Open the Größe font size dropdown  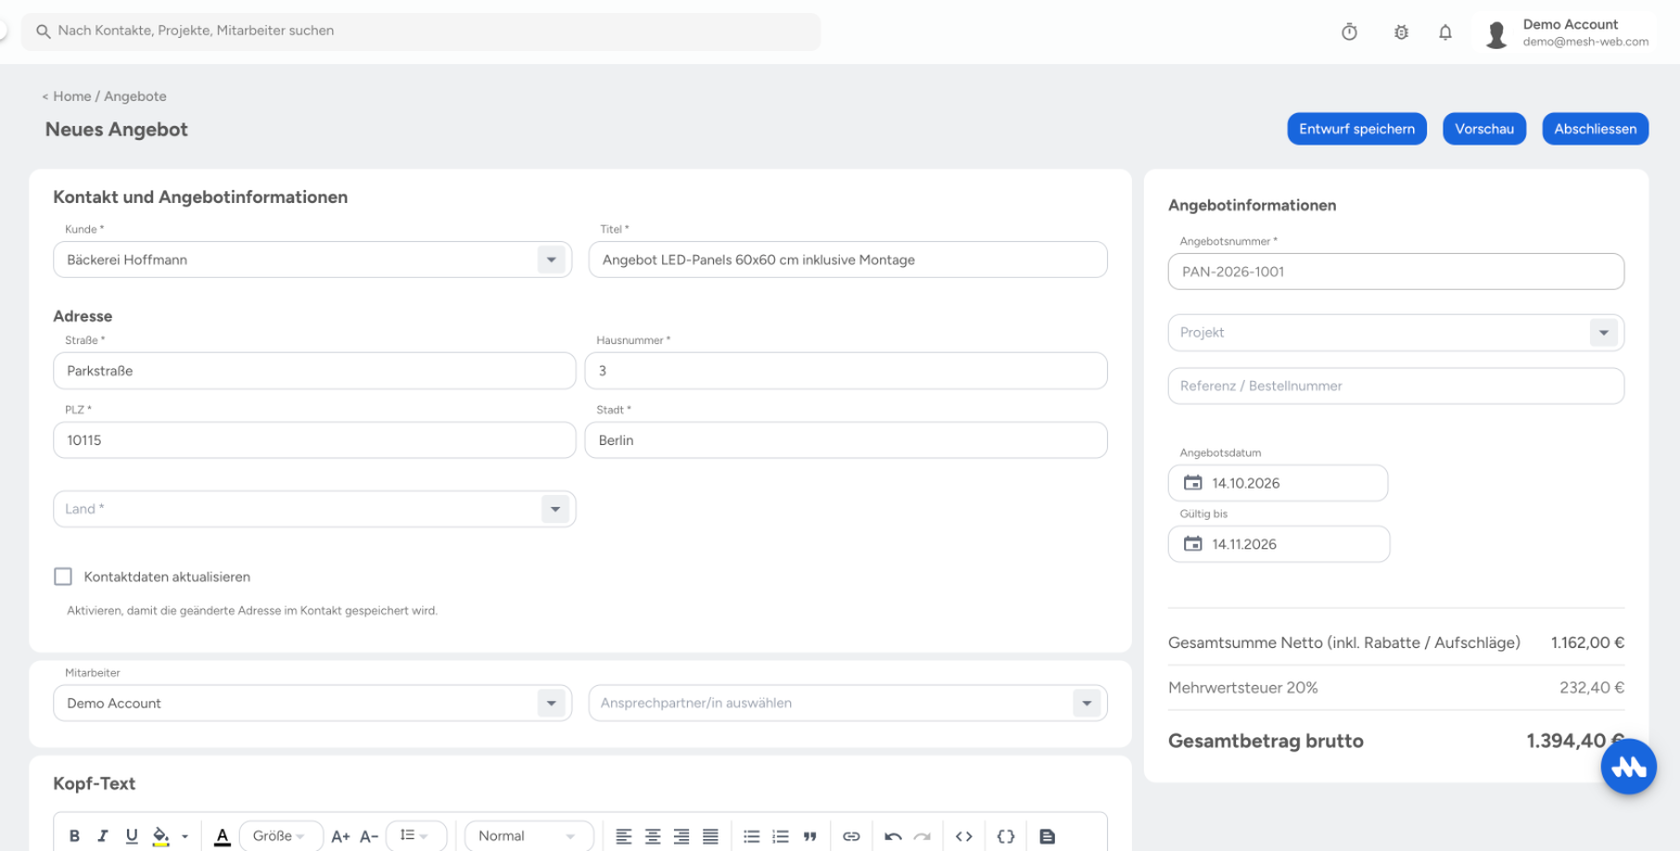tap(281, 836)
